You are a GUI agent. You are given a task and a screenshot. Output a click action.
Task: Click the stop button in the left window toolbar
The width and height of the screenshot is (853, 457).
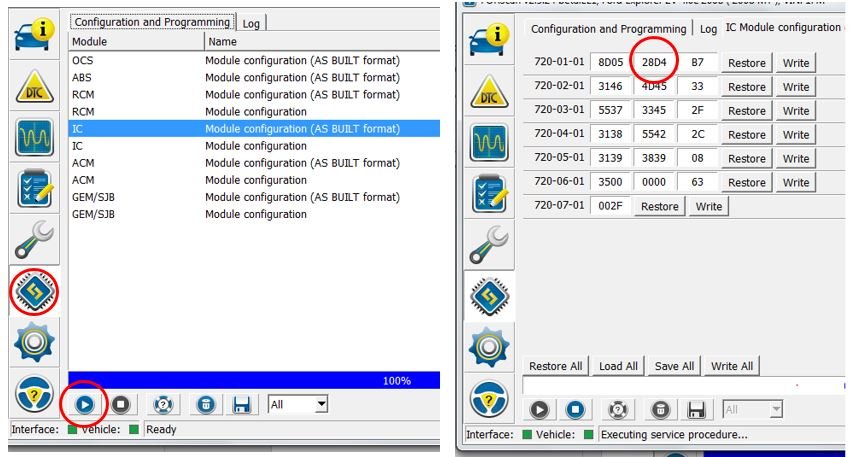pyautogui.click(x=121, y=405)
